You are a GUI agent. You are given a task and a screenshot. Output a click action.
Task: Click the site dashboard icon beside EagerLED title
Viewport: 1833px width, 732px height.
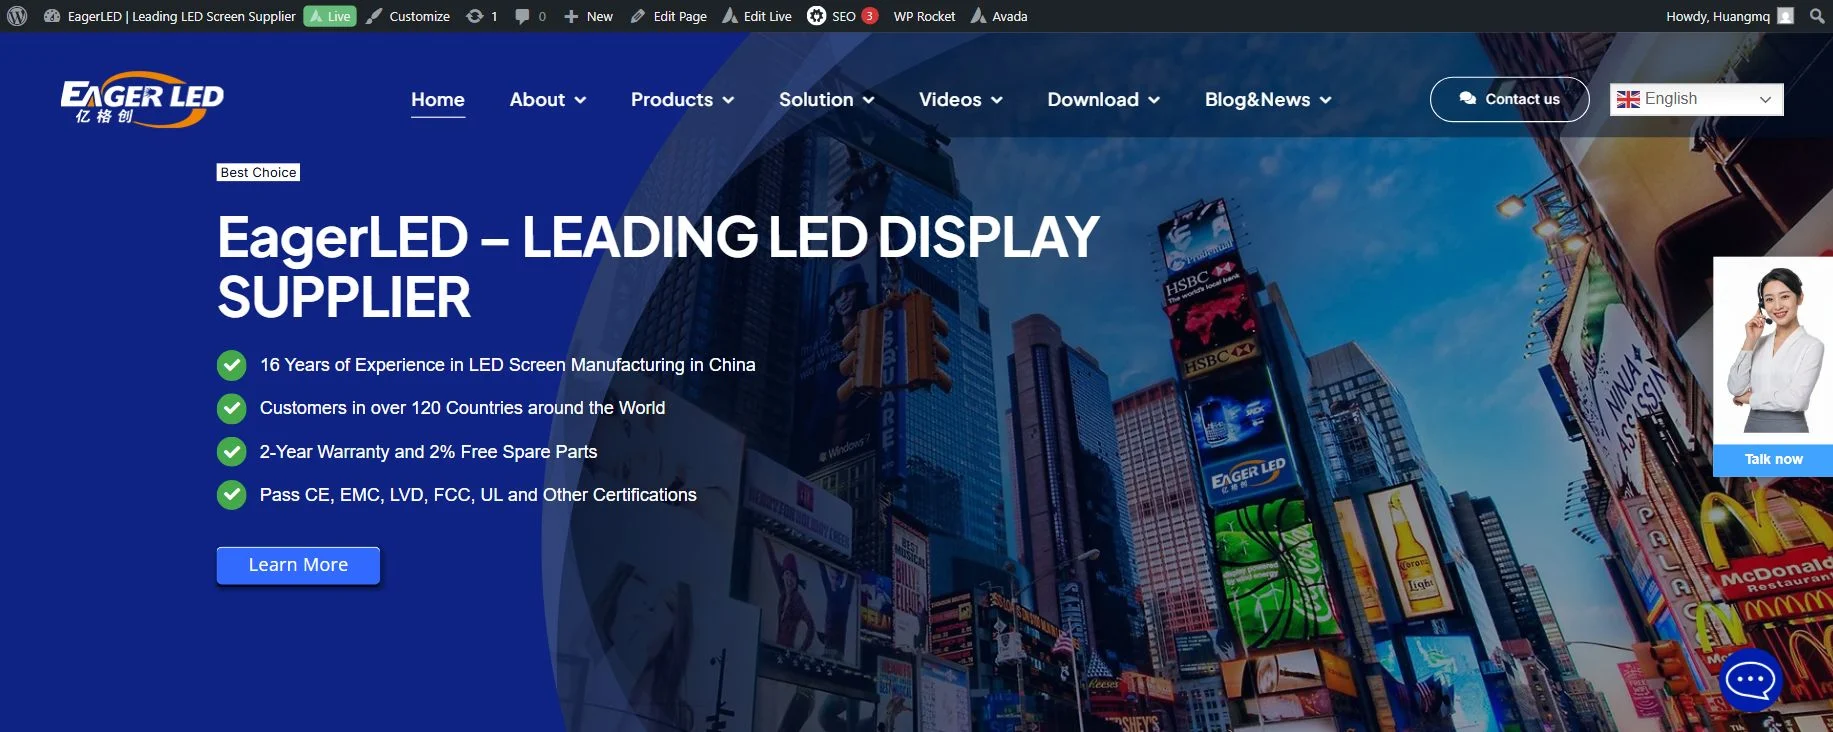coord(52,16)
